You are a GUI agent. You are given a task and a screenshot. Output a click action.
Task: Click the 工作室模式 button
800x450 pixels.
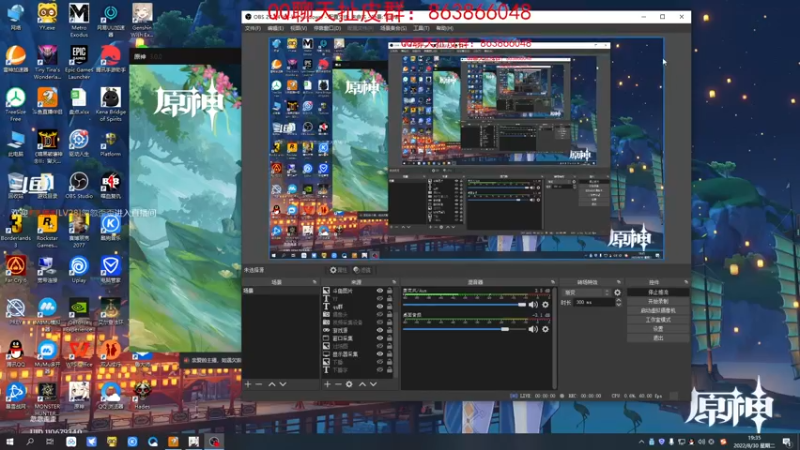[658, 319]
